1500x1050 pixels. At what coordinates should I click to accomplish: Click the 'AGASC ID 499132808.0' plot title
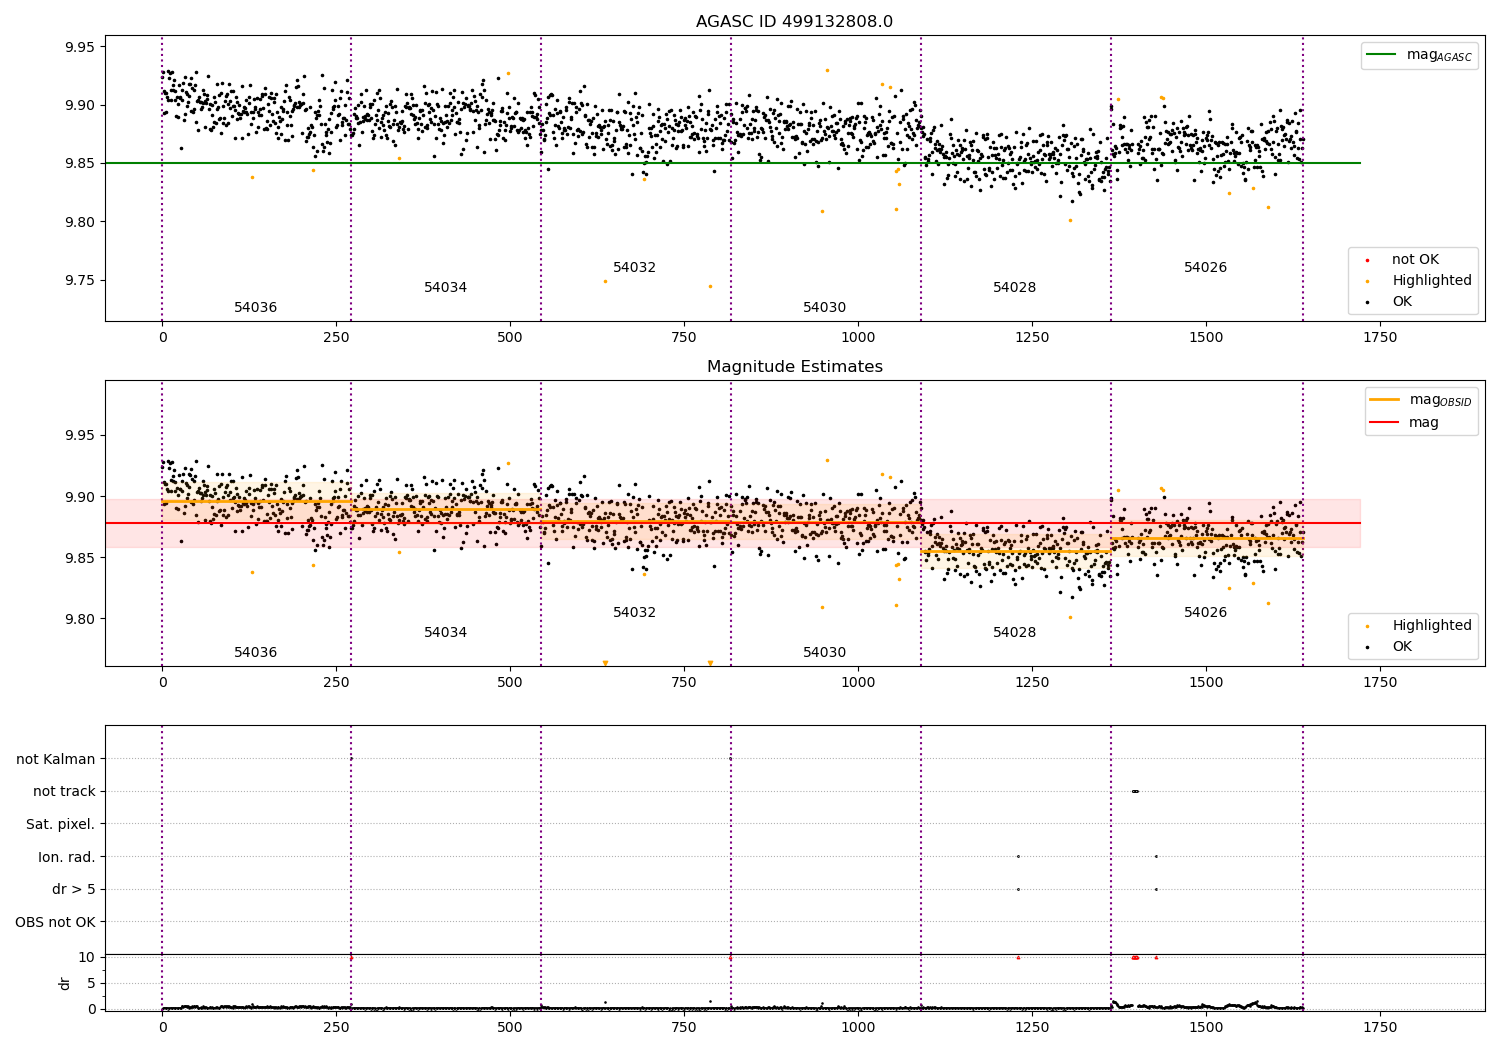[794, 22]
